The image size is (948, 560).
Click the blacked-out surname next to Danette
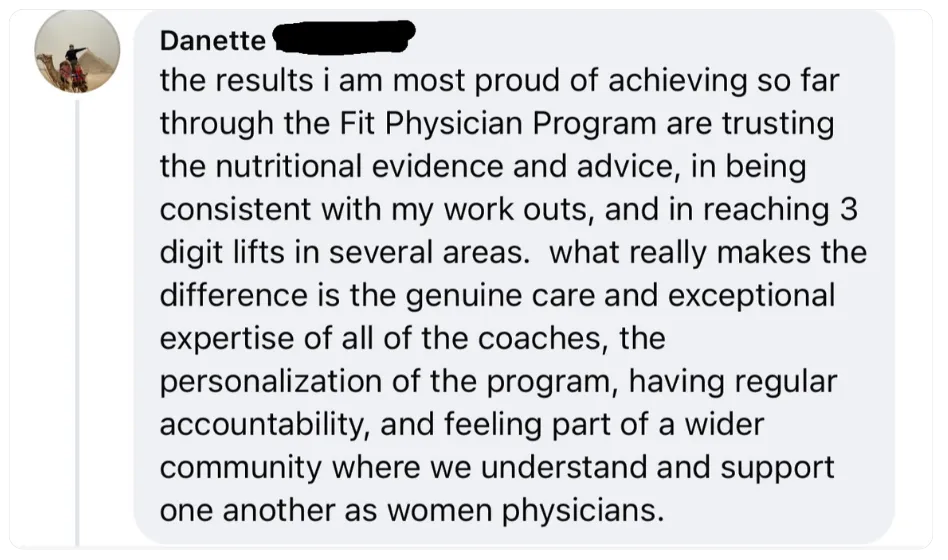pos(343,37)
